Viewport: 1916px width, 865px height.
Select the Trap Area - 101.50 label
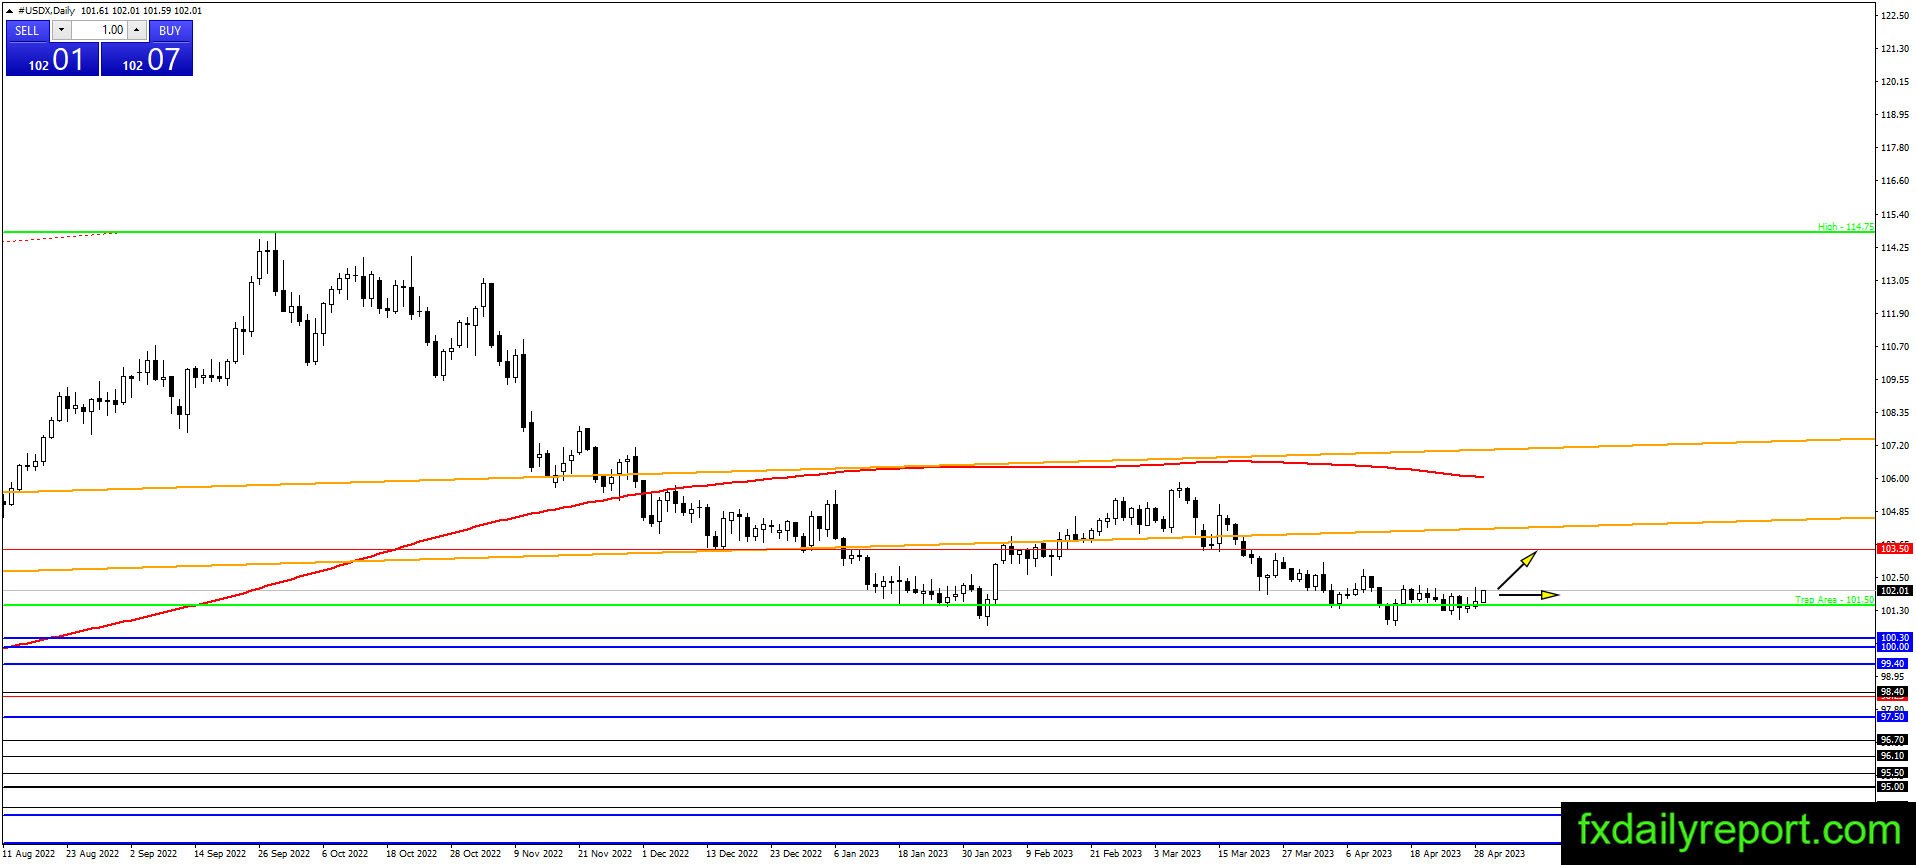[1834, 600]
